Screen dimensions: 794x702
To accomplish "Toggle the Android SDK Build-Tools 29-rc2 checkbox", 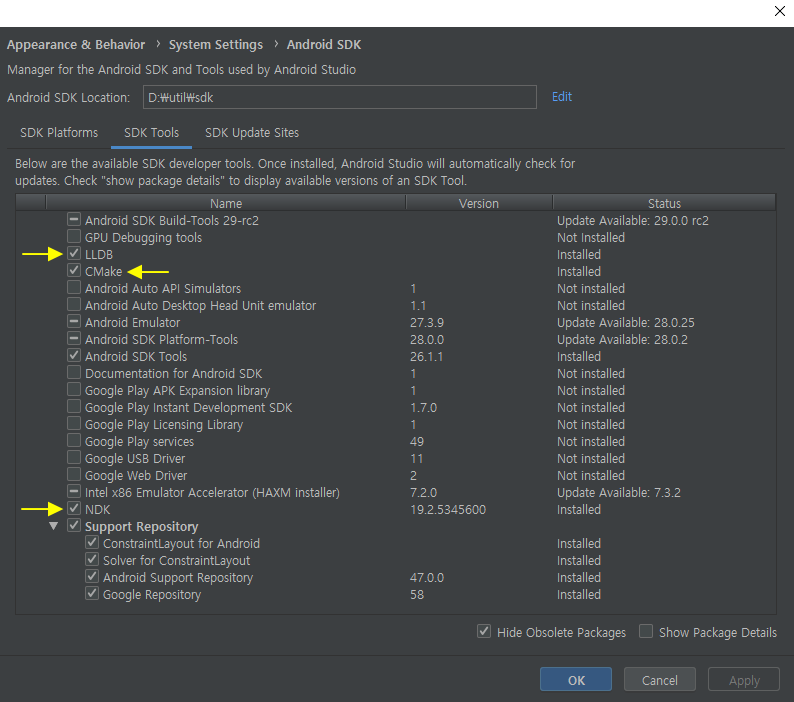I will point(74,220).
